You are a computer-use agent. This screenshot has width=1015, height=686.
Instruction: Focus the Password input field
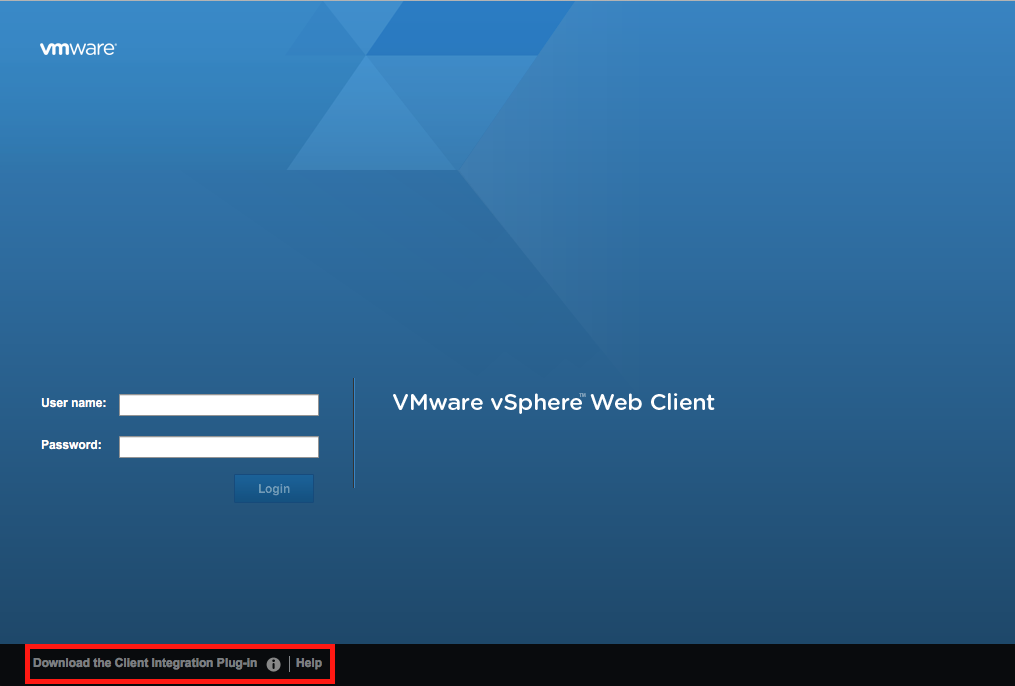tap(219, 447)
